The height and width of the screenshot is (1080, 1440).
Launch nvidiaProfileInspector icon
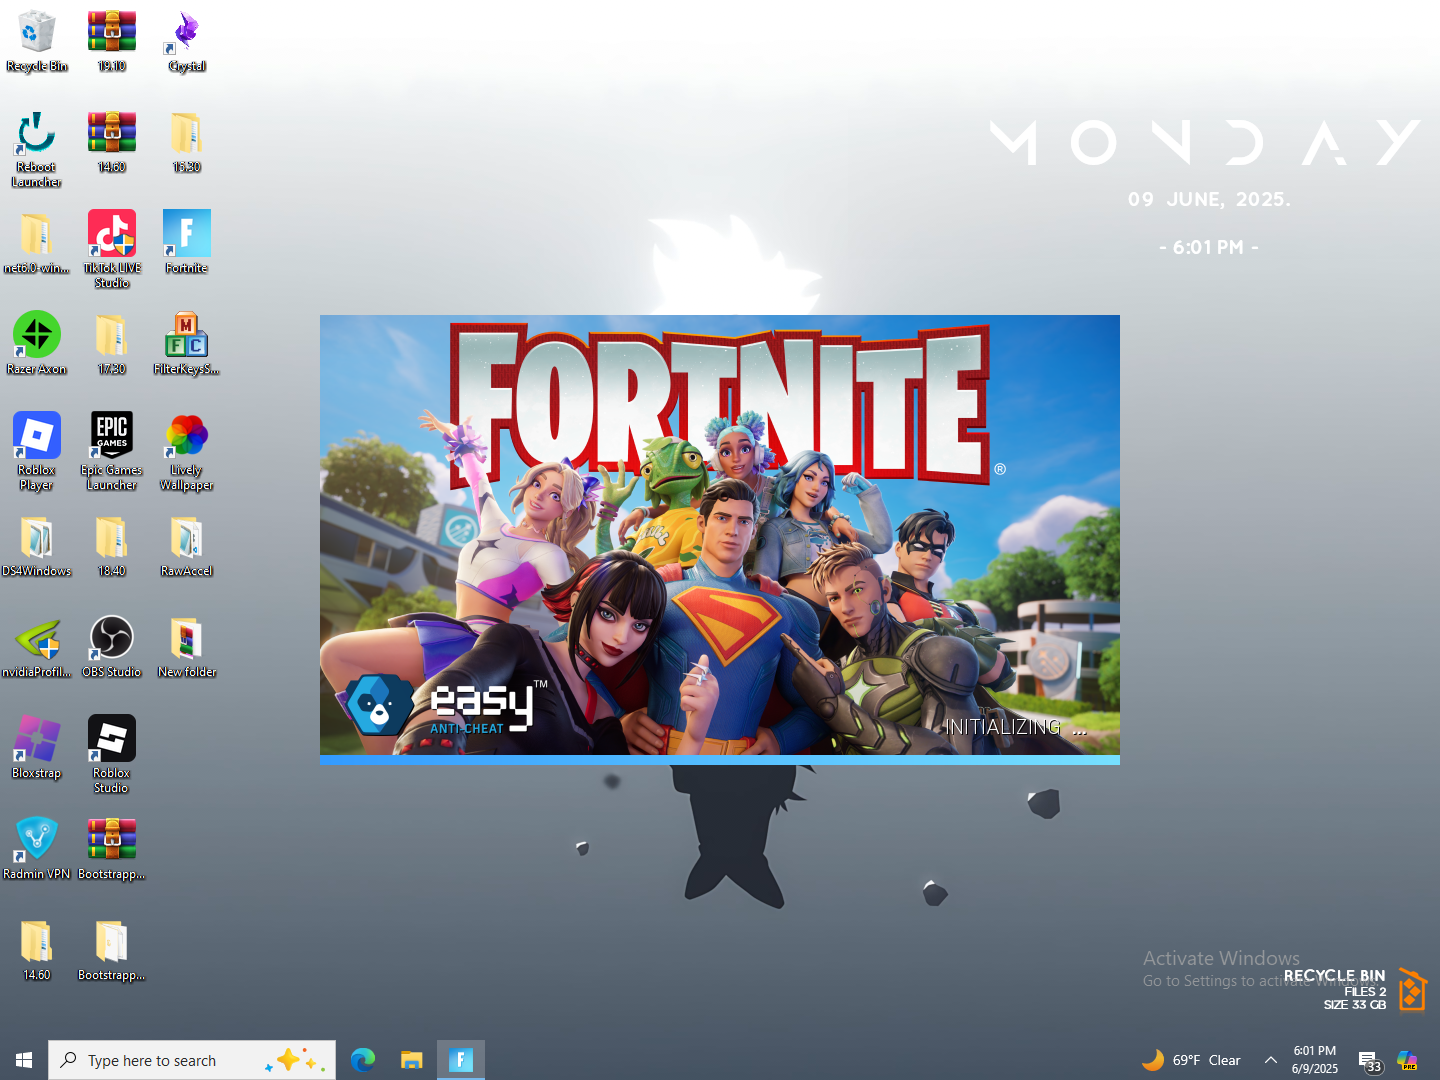click(37, 647)
